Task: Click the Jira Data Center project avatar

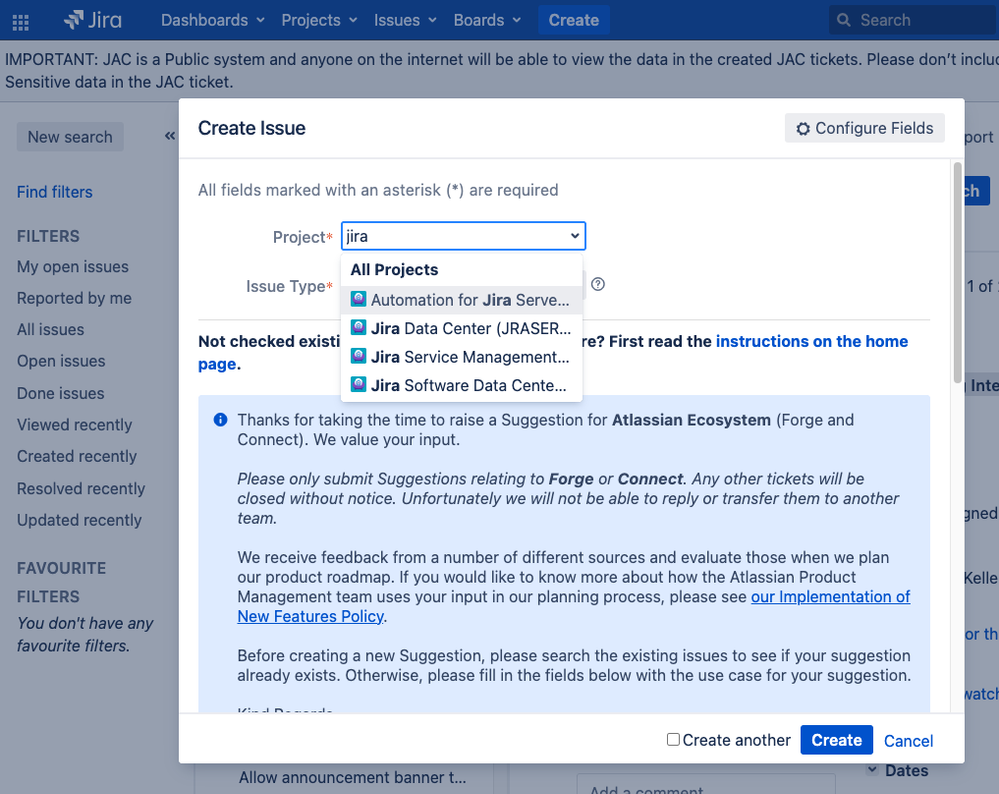Action: pos(359,328)
